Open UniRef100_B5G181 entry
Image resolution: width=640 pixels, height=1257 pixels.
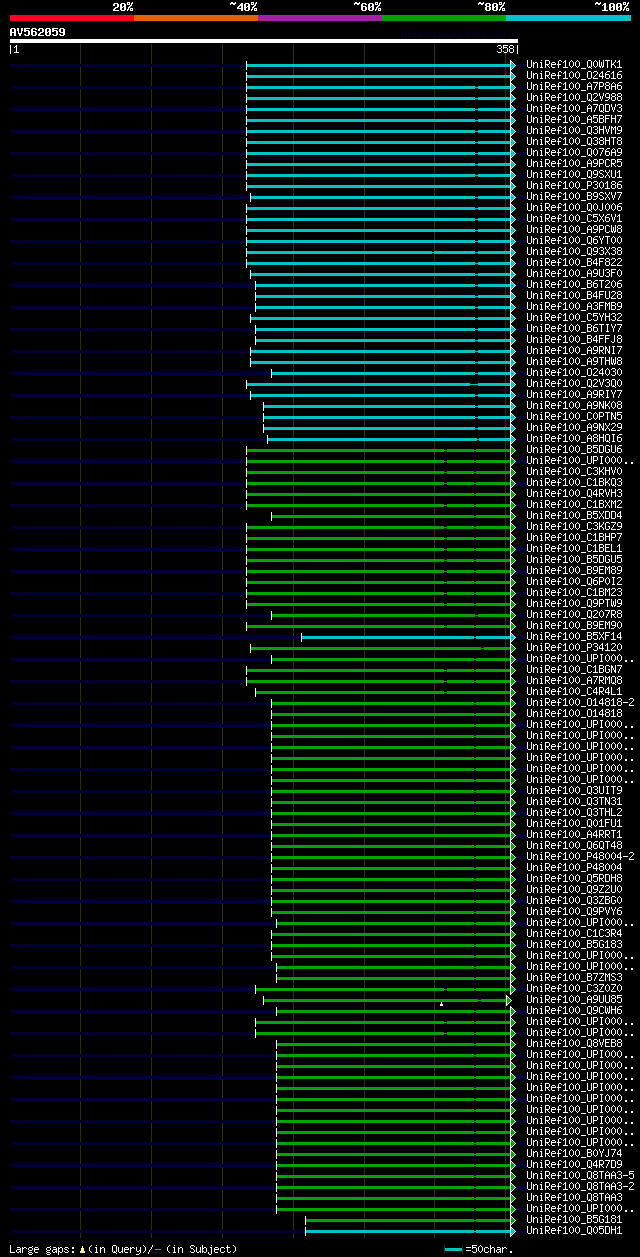574,1219
